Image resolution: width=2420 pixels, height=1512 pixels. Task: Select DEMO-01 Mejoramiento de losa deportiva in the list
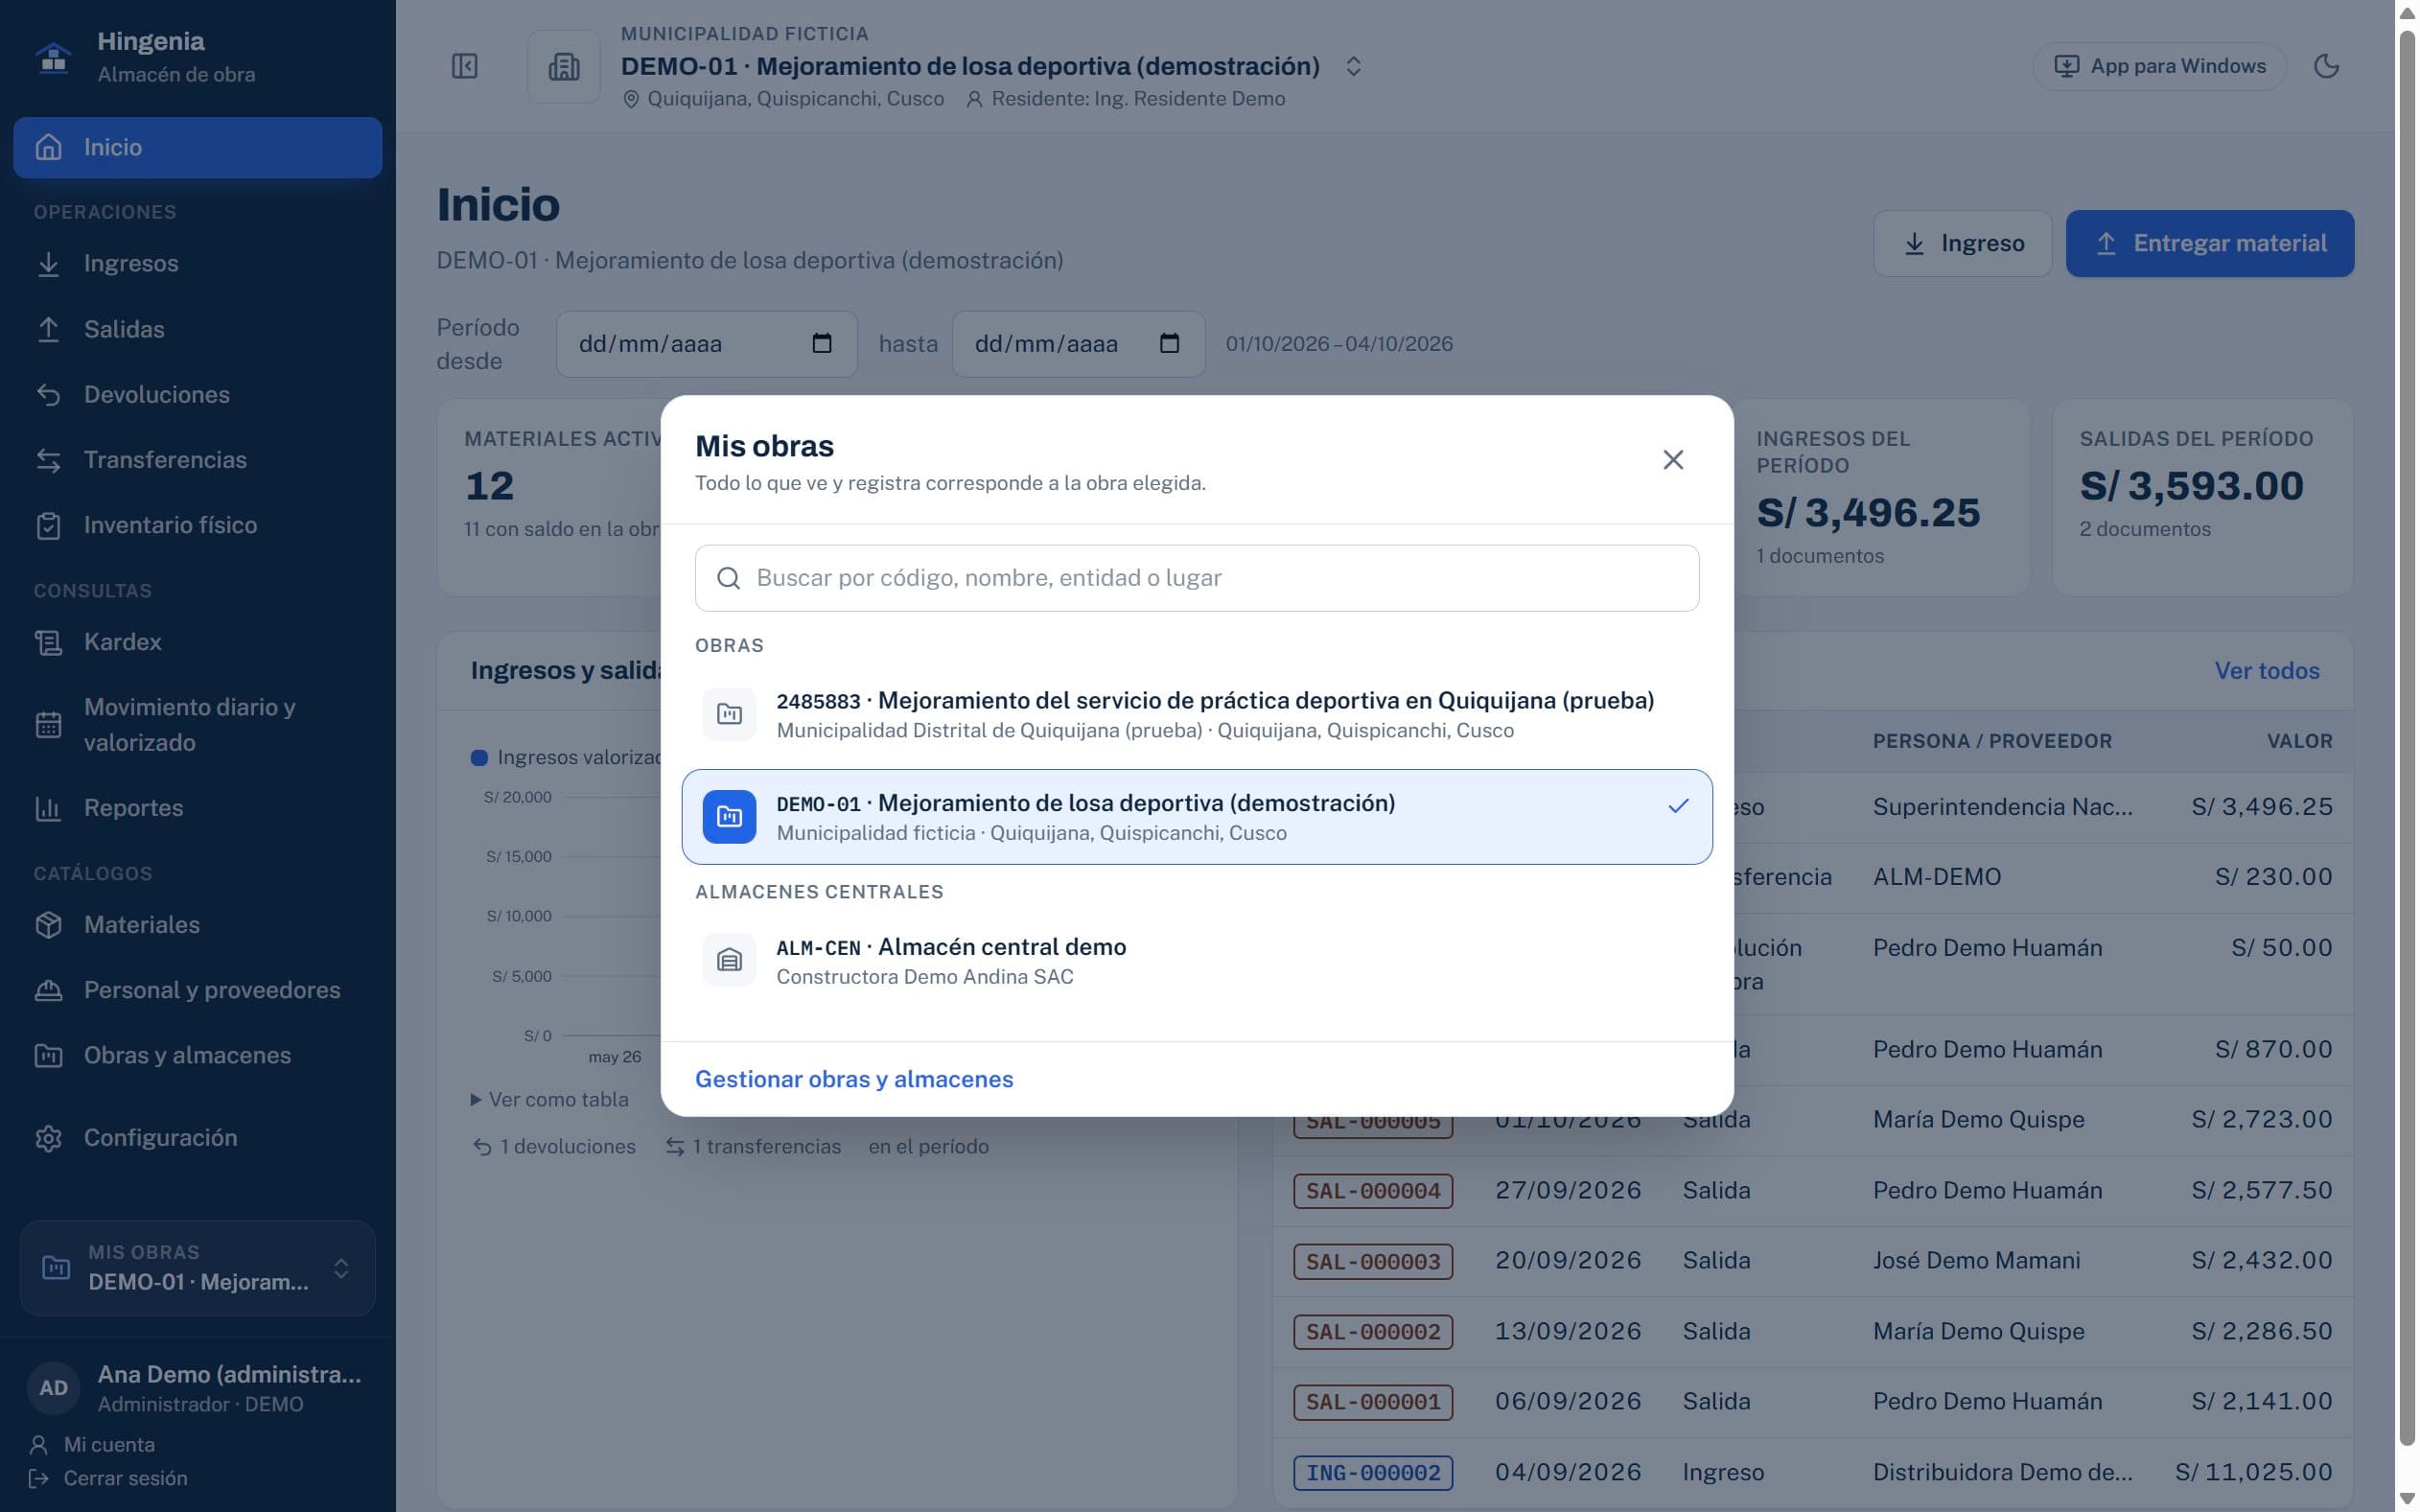tap(1197, 817)
